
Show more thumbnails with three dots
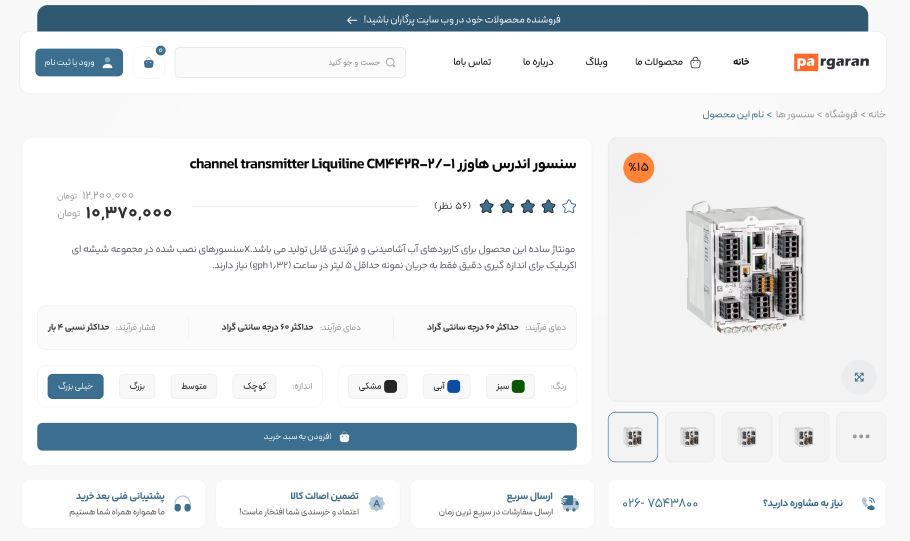point(861,437)
